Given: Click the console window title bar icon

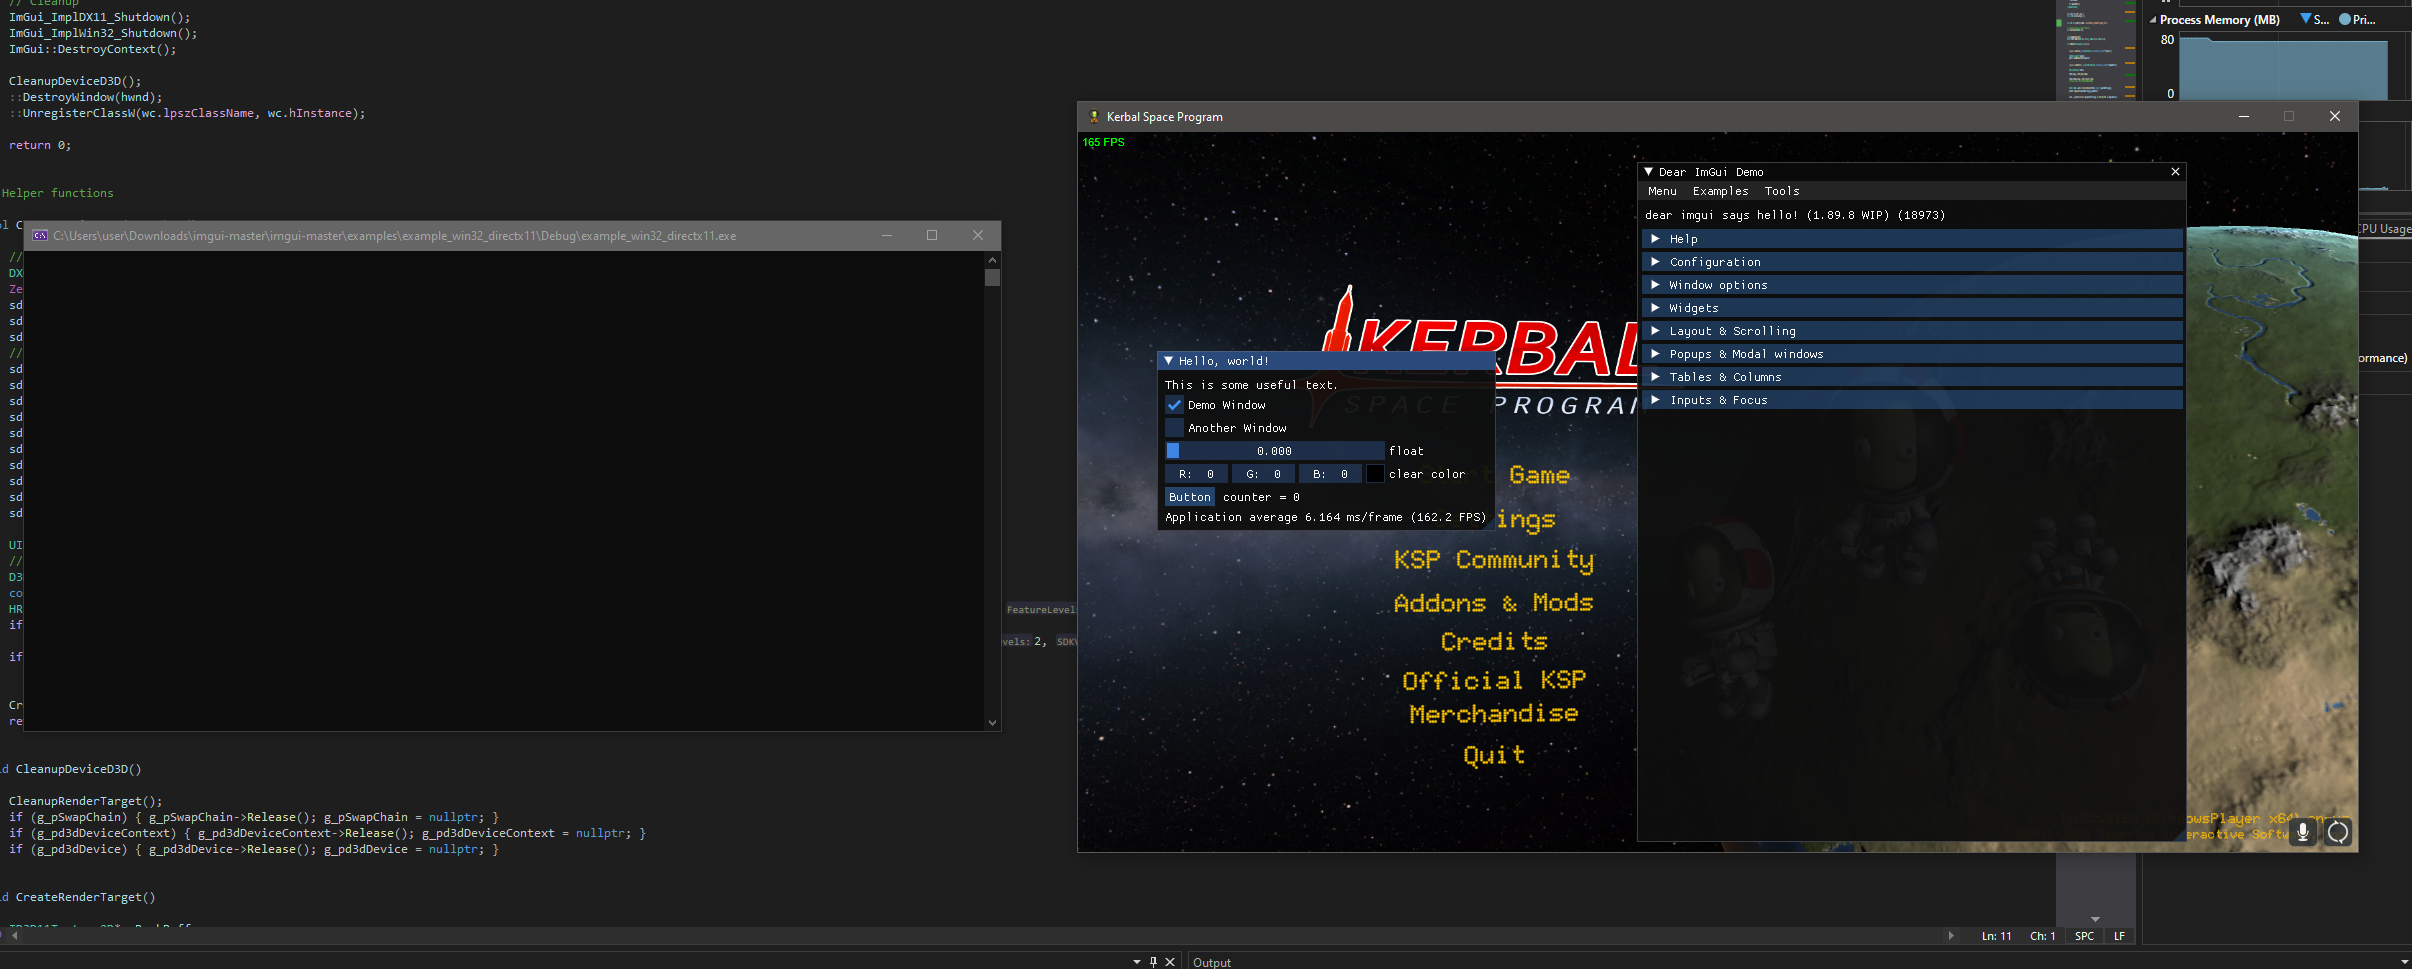Looking at the screenshot, I should [x=40, y=236].
